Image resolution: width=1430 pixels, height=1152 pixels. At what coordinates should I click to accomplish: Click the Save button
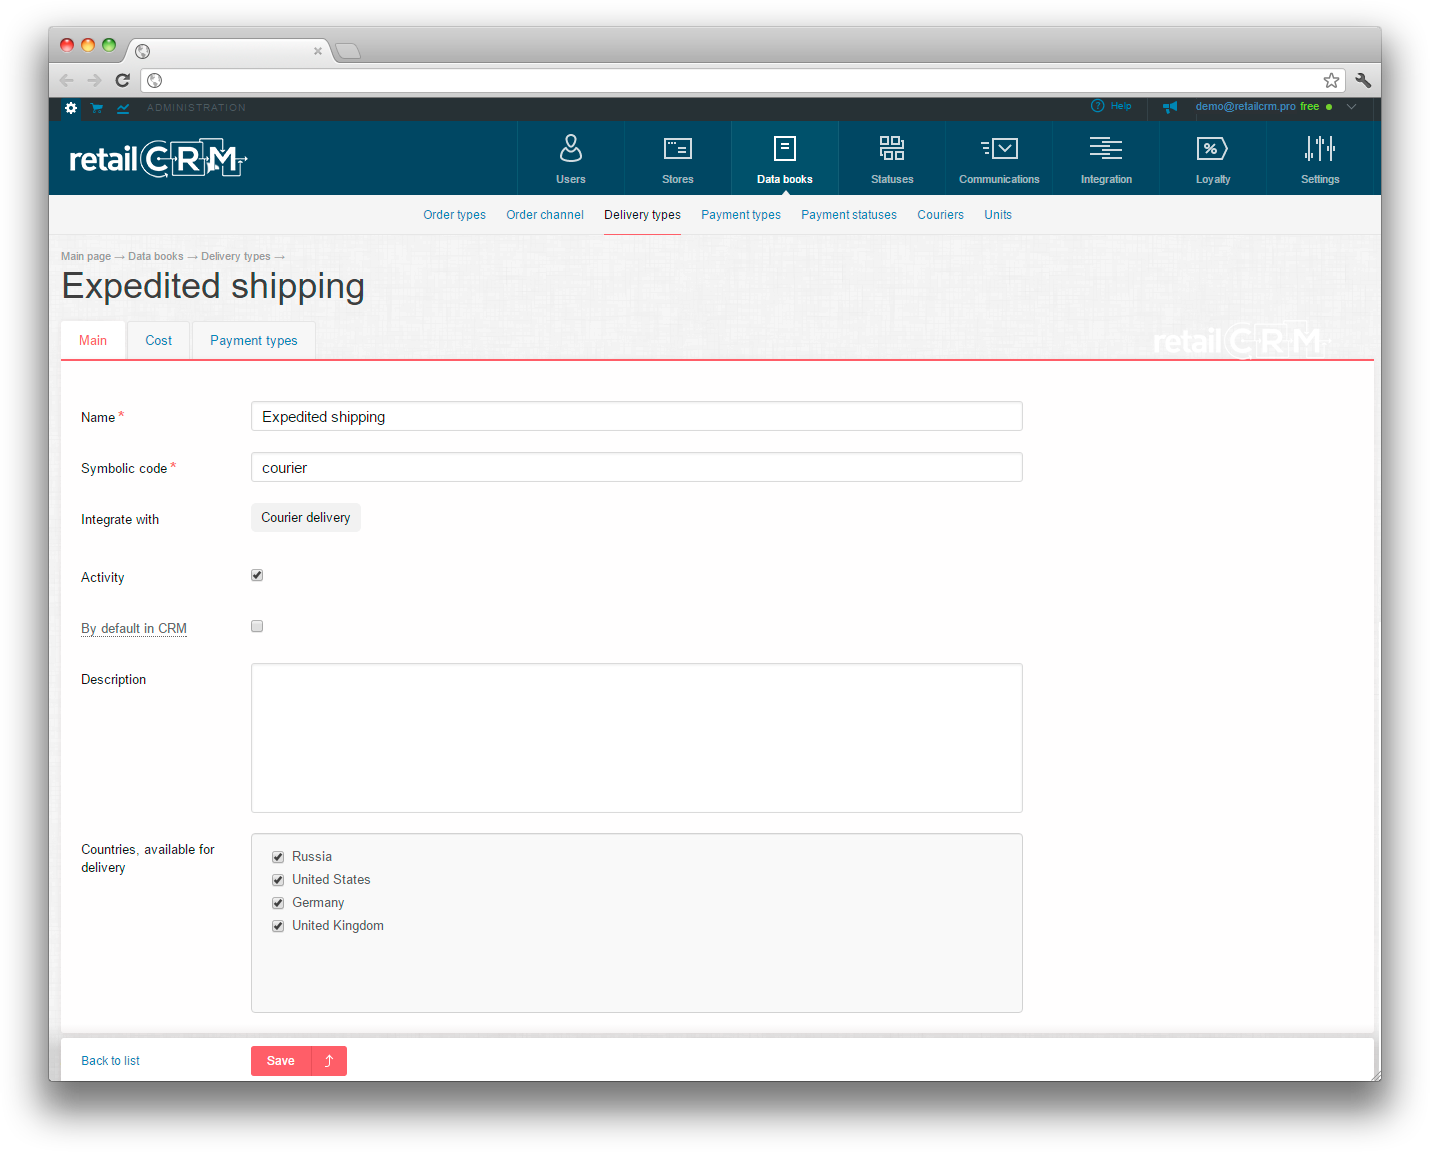click(x=281, y=1061)
